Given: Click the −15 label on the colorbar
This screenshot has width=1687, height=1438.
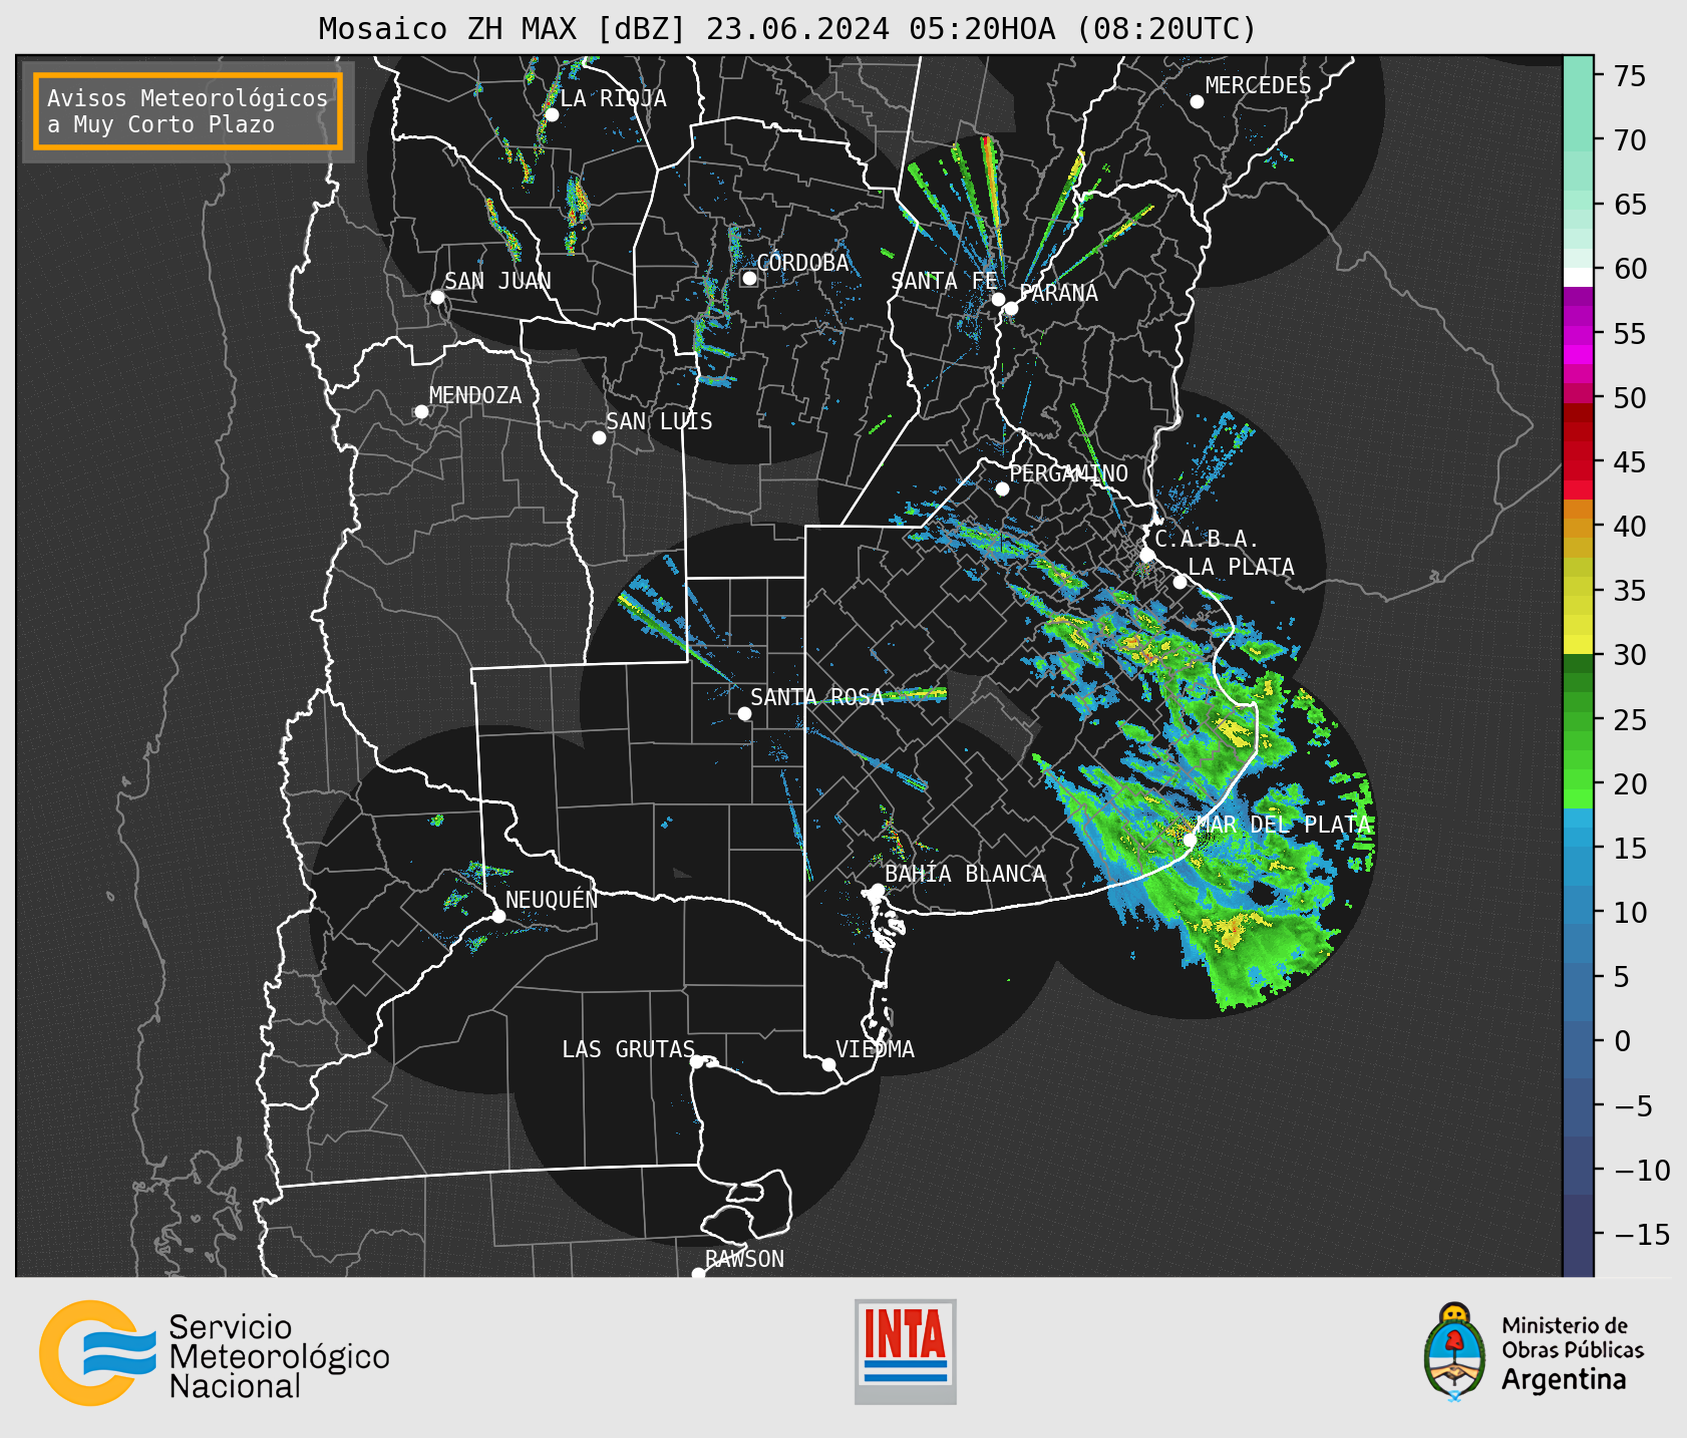Looking at the screenshot, I should [1641, 1234].
